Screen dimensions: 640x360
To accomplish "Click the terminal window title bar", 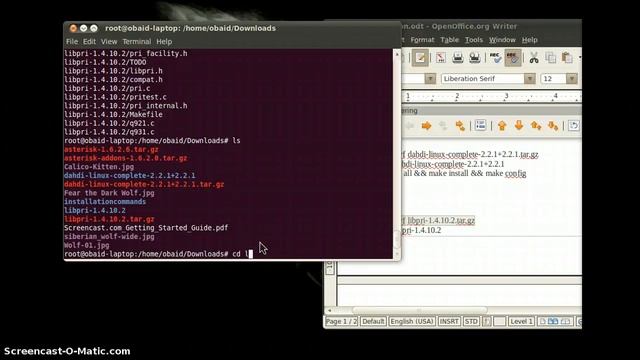I will coord(232,28).
